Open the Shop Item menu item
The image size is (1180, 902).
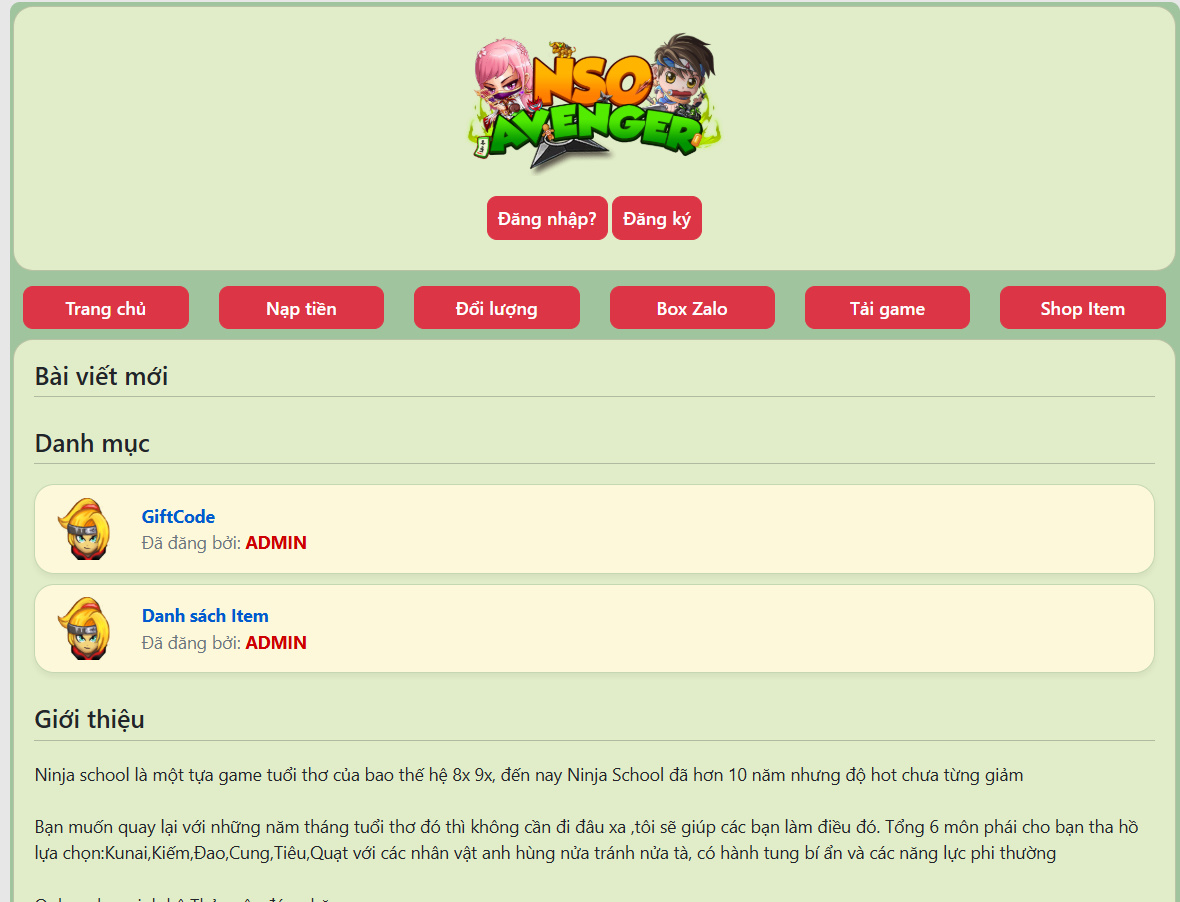click(x=1082, y=308)
